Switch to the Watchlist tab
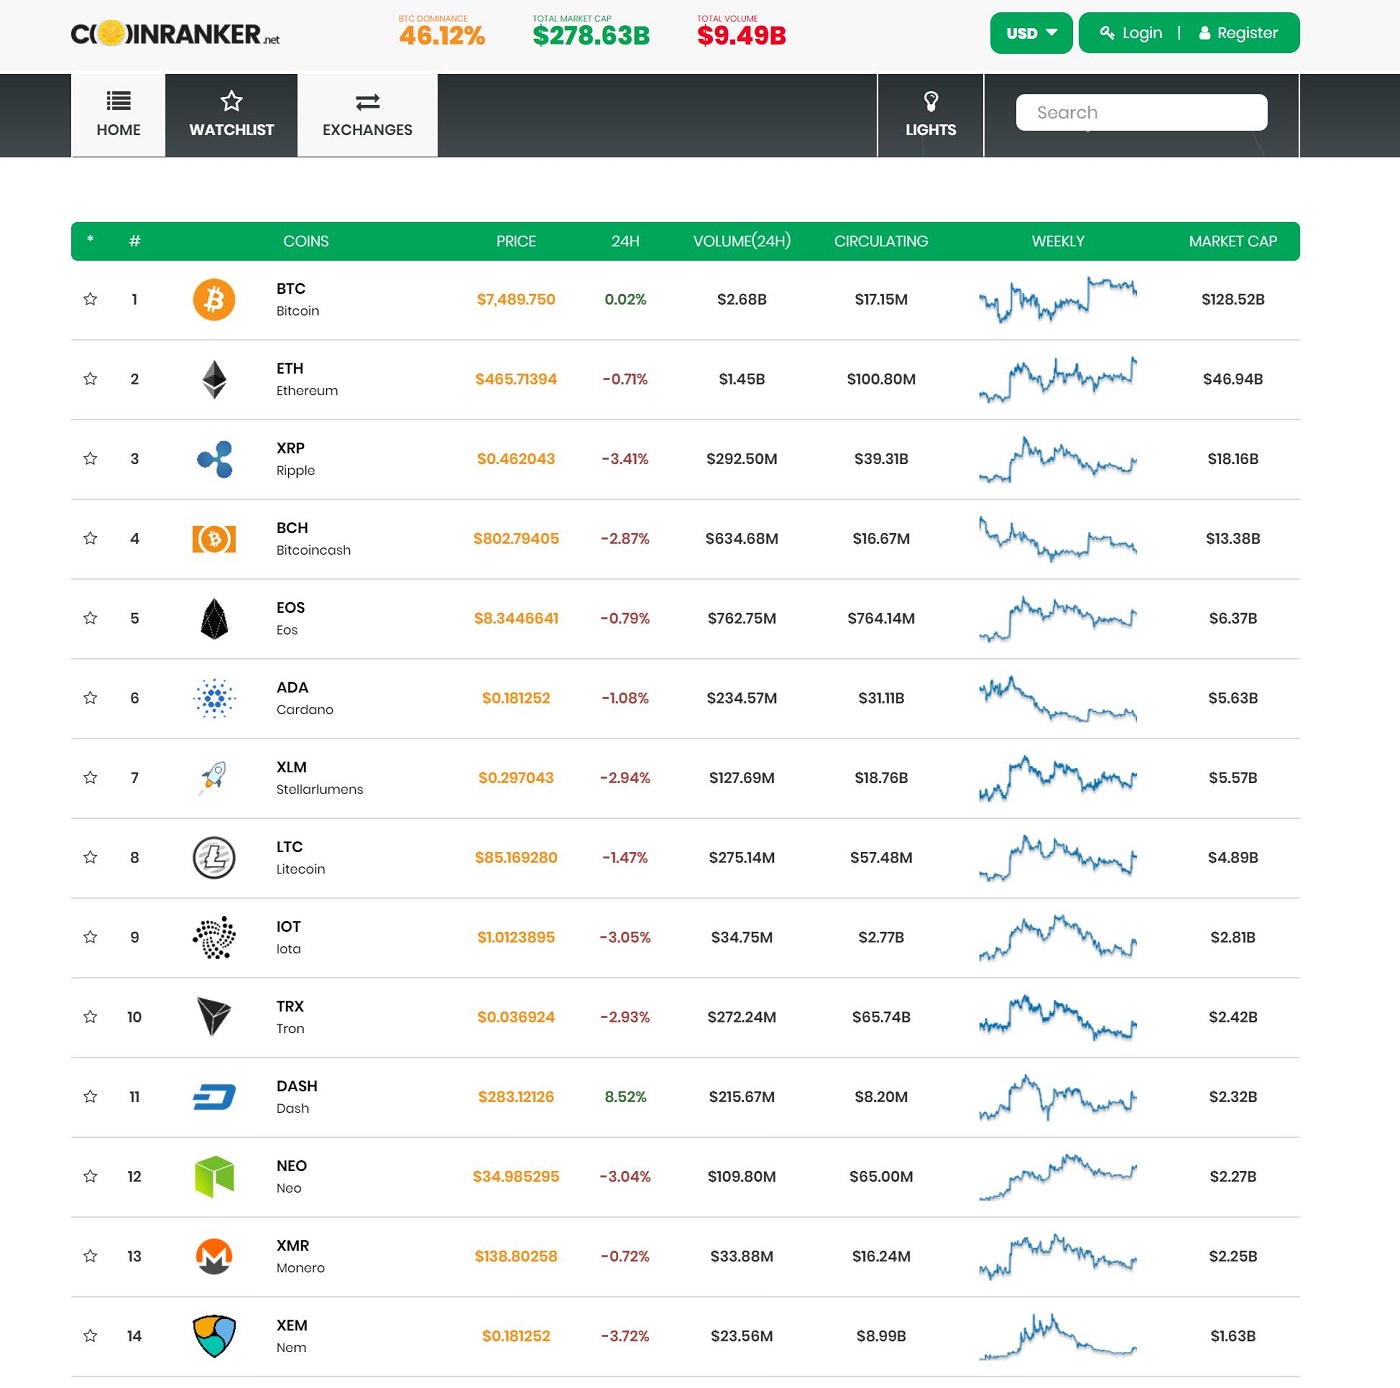The height and width of the screenshot is (1388, 1400). pyautogui.click(x=231, y=115)
